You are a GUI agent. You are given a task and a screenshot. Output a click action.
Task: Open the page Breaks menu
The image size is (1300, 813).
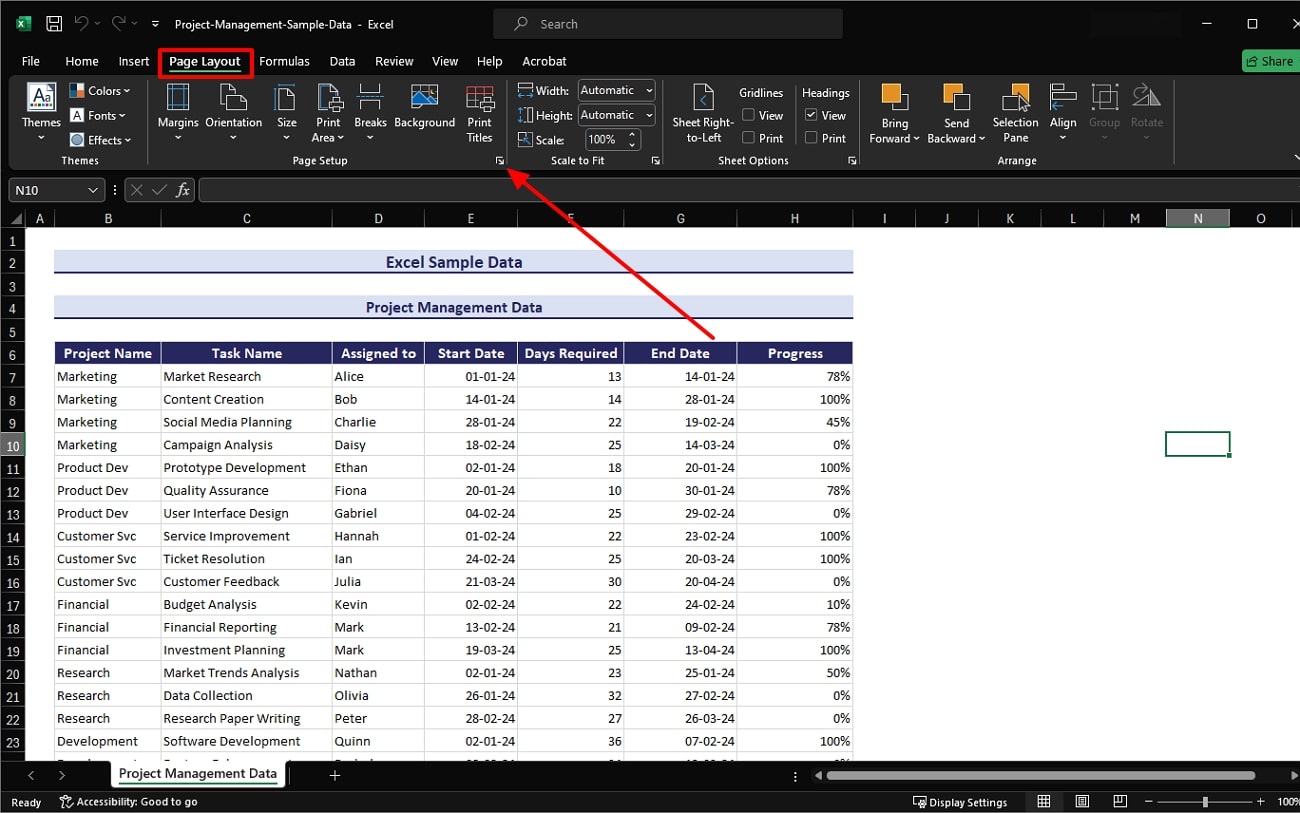[370, 110]
